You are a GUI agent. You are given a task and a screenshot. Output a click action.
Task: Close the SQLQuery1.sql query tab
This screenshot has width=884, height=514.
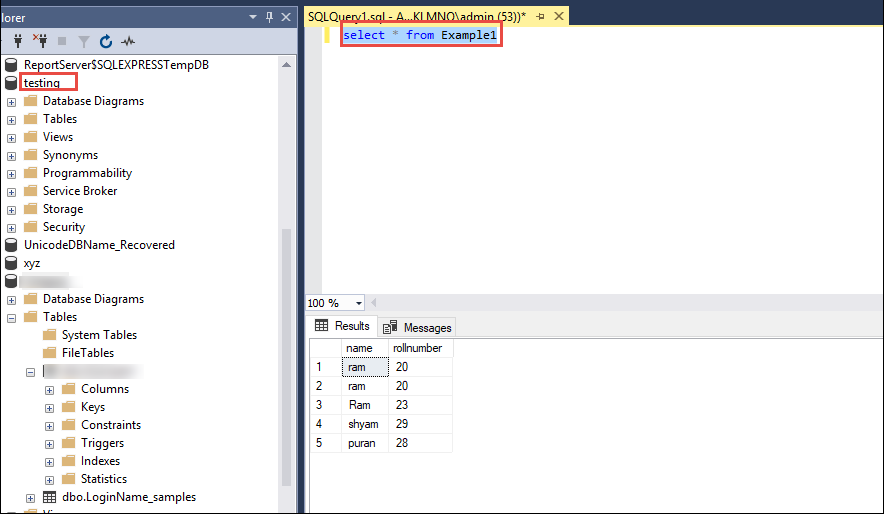(x=559, y=16)
